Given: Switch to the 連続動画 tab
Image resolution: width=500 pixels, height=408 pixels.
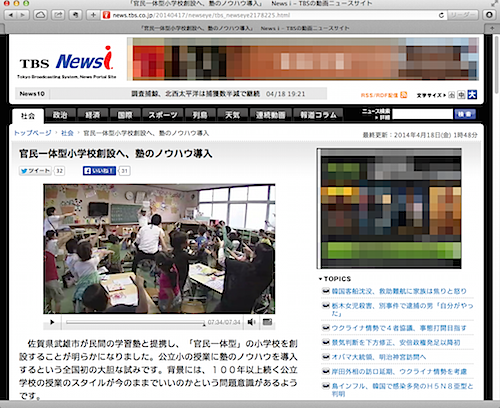Looking at the screenshot, I should [270, 115].
